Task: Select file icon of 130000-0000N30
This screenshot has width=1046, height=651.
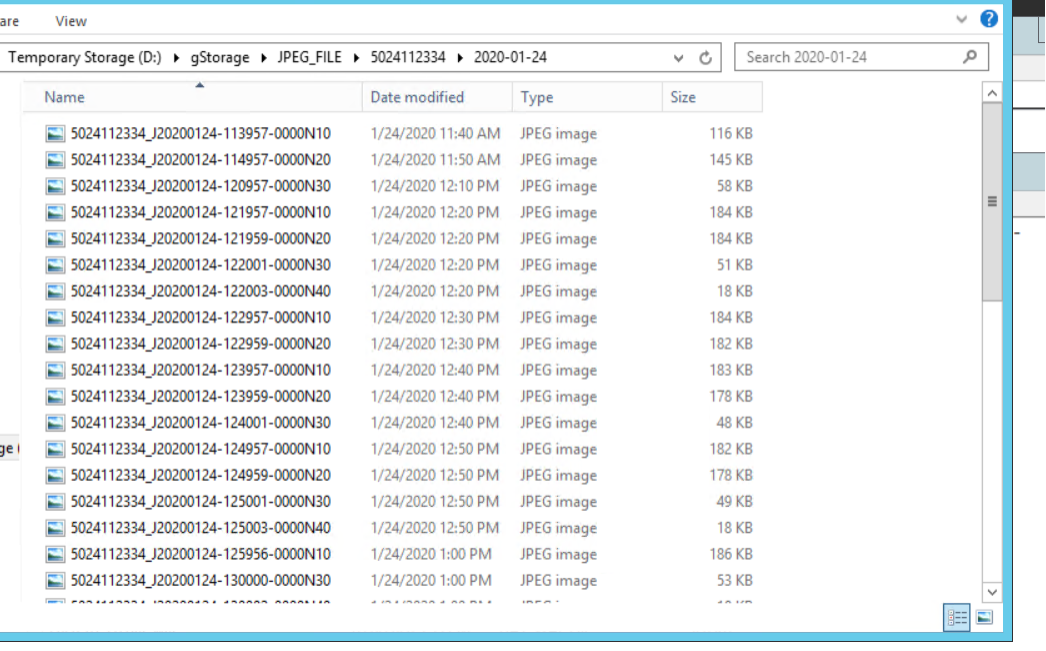Action: click(x=55, y=581)
